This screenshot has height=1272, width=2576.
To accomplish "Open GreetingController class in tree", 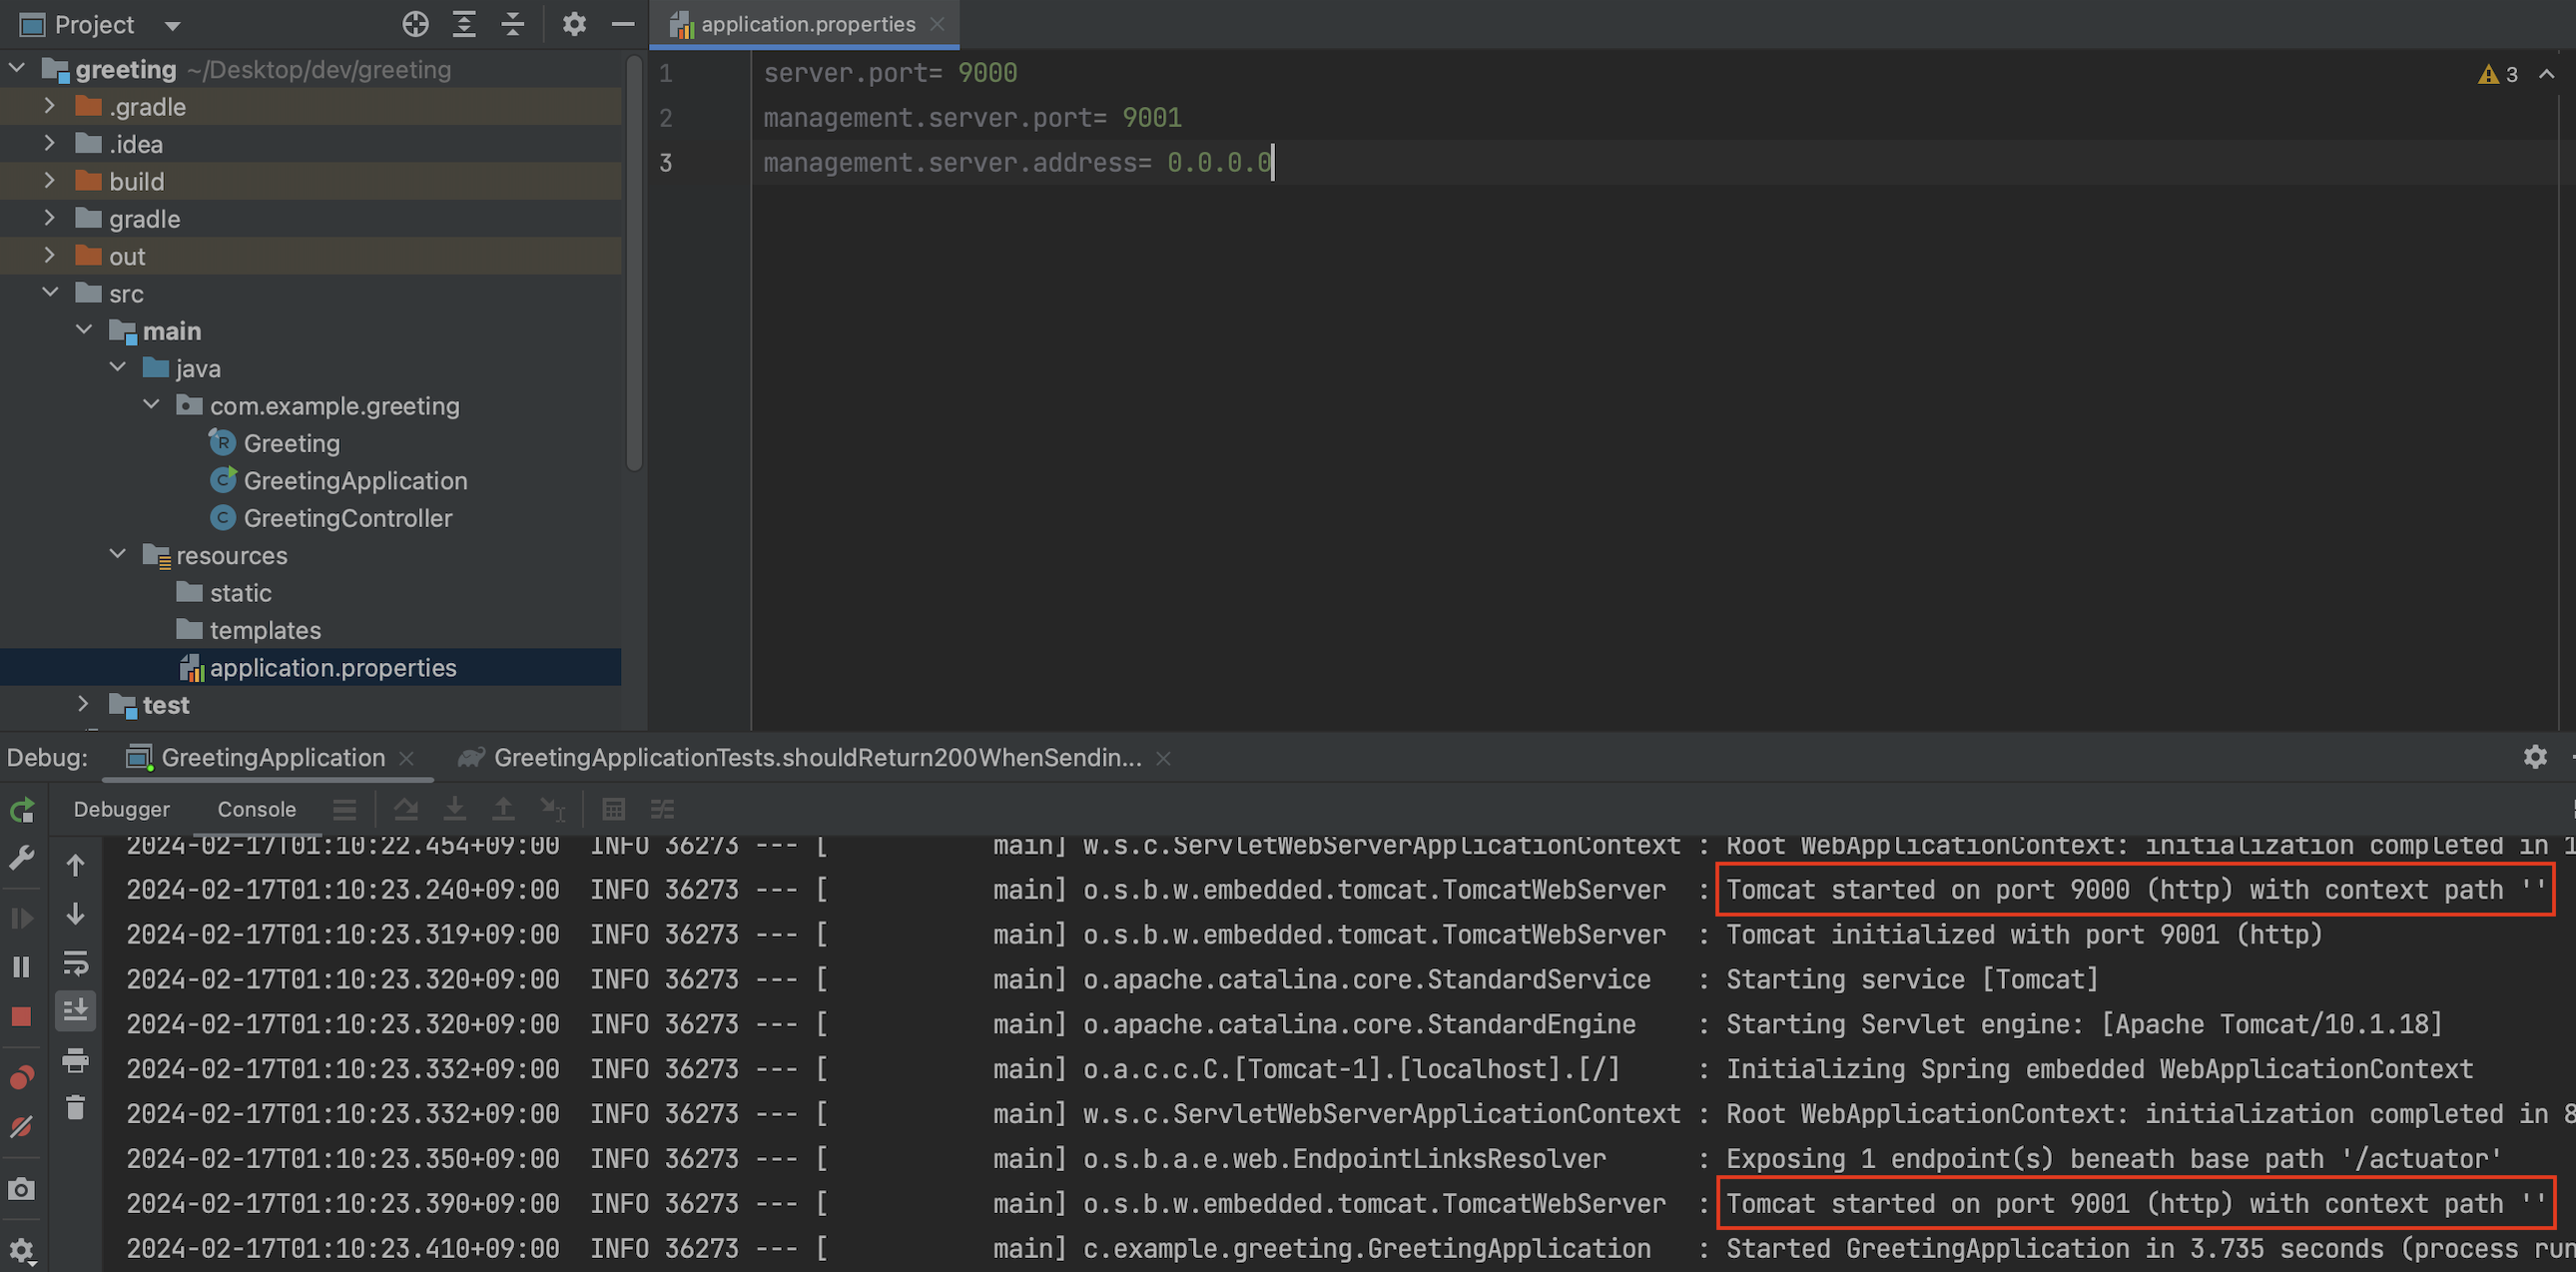I will coord(347,518).
